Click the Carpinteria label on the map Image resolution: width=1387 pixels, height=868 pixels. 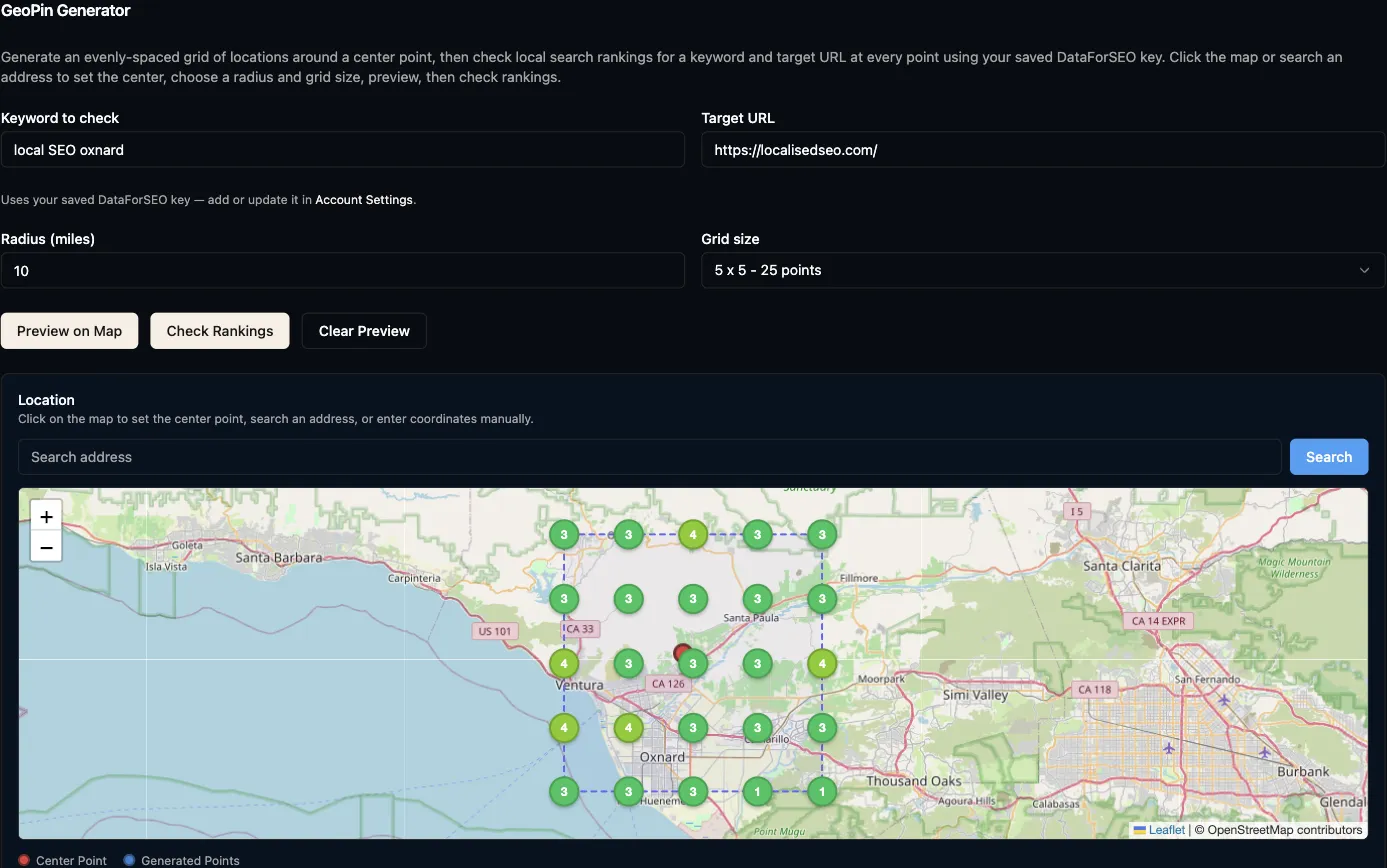point(414,578)
